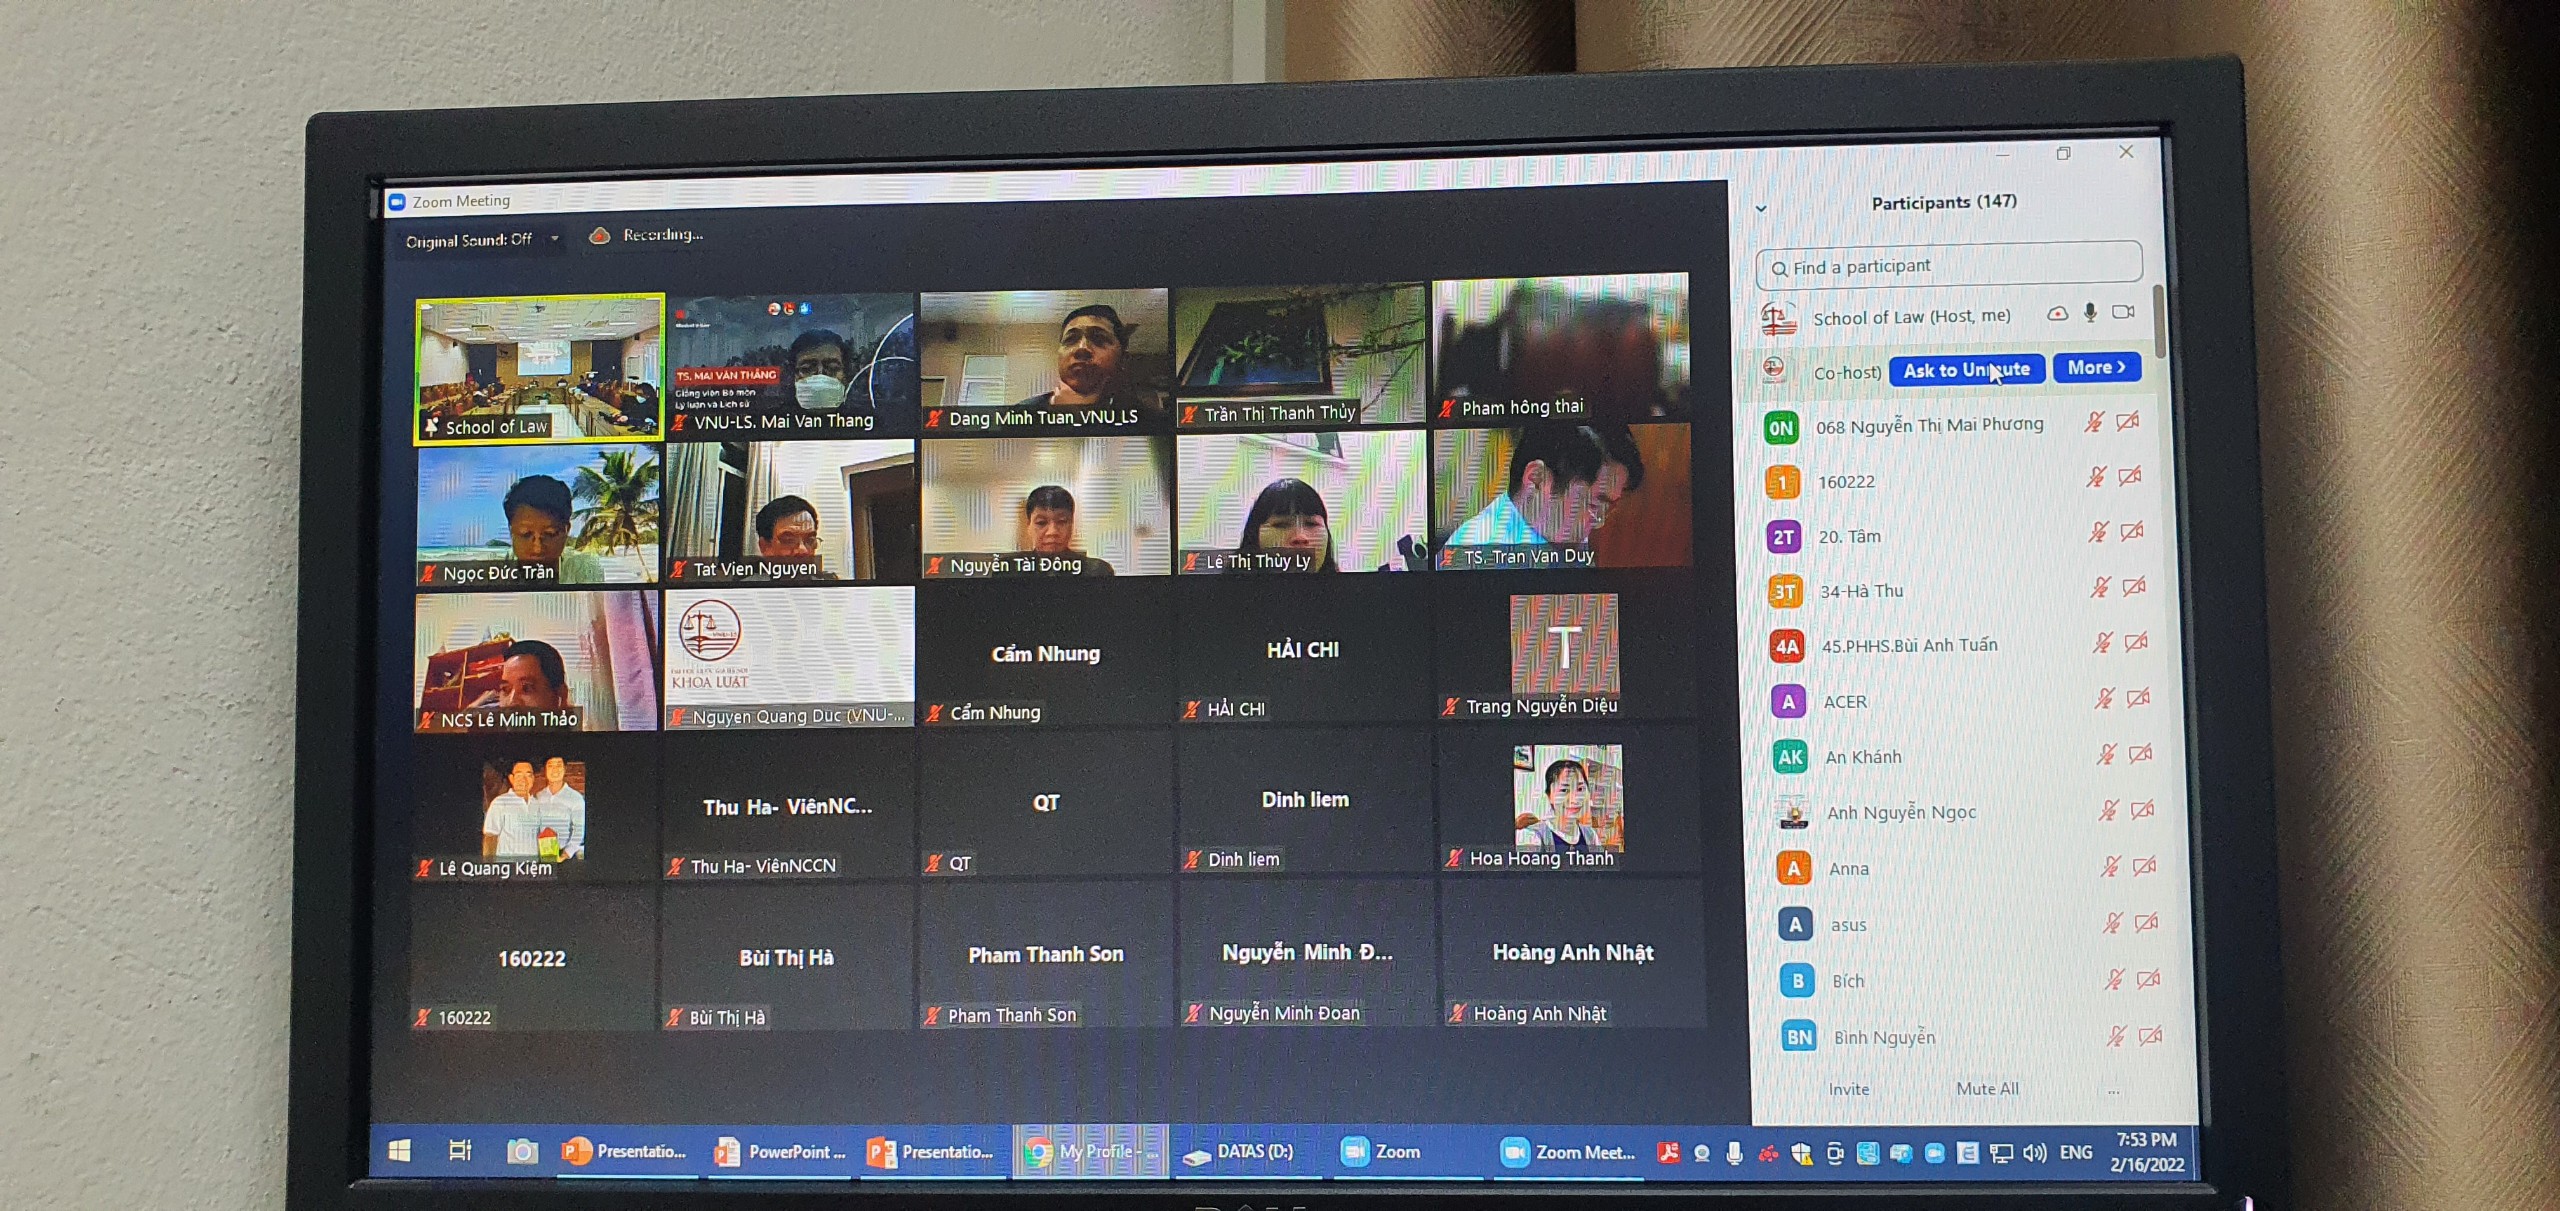The image size is (2560, 1211).
Task: Open Original Sound dropdown arrow
Action: 554,239
